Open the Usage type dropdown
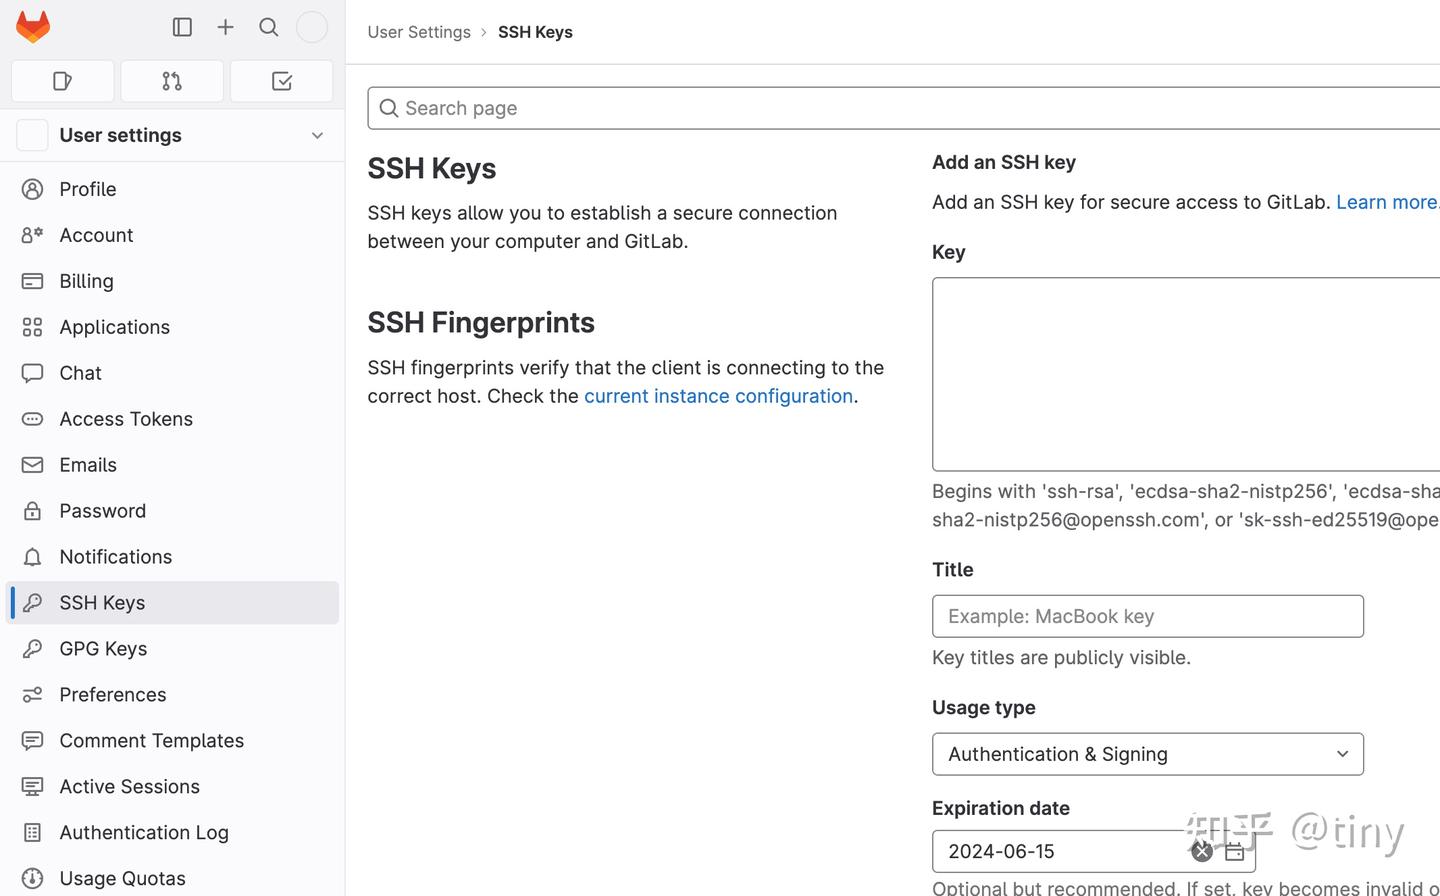This screenshot has width=1440, height=896. tap(1147, 754)
